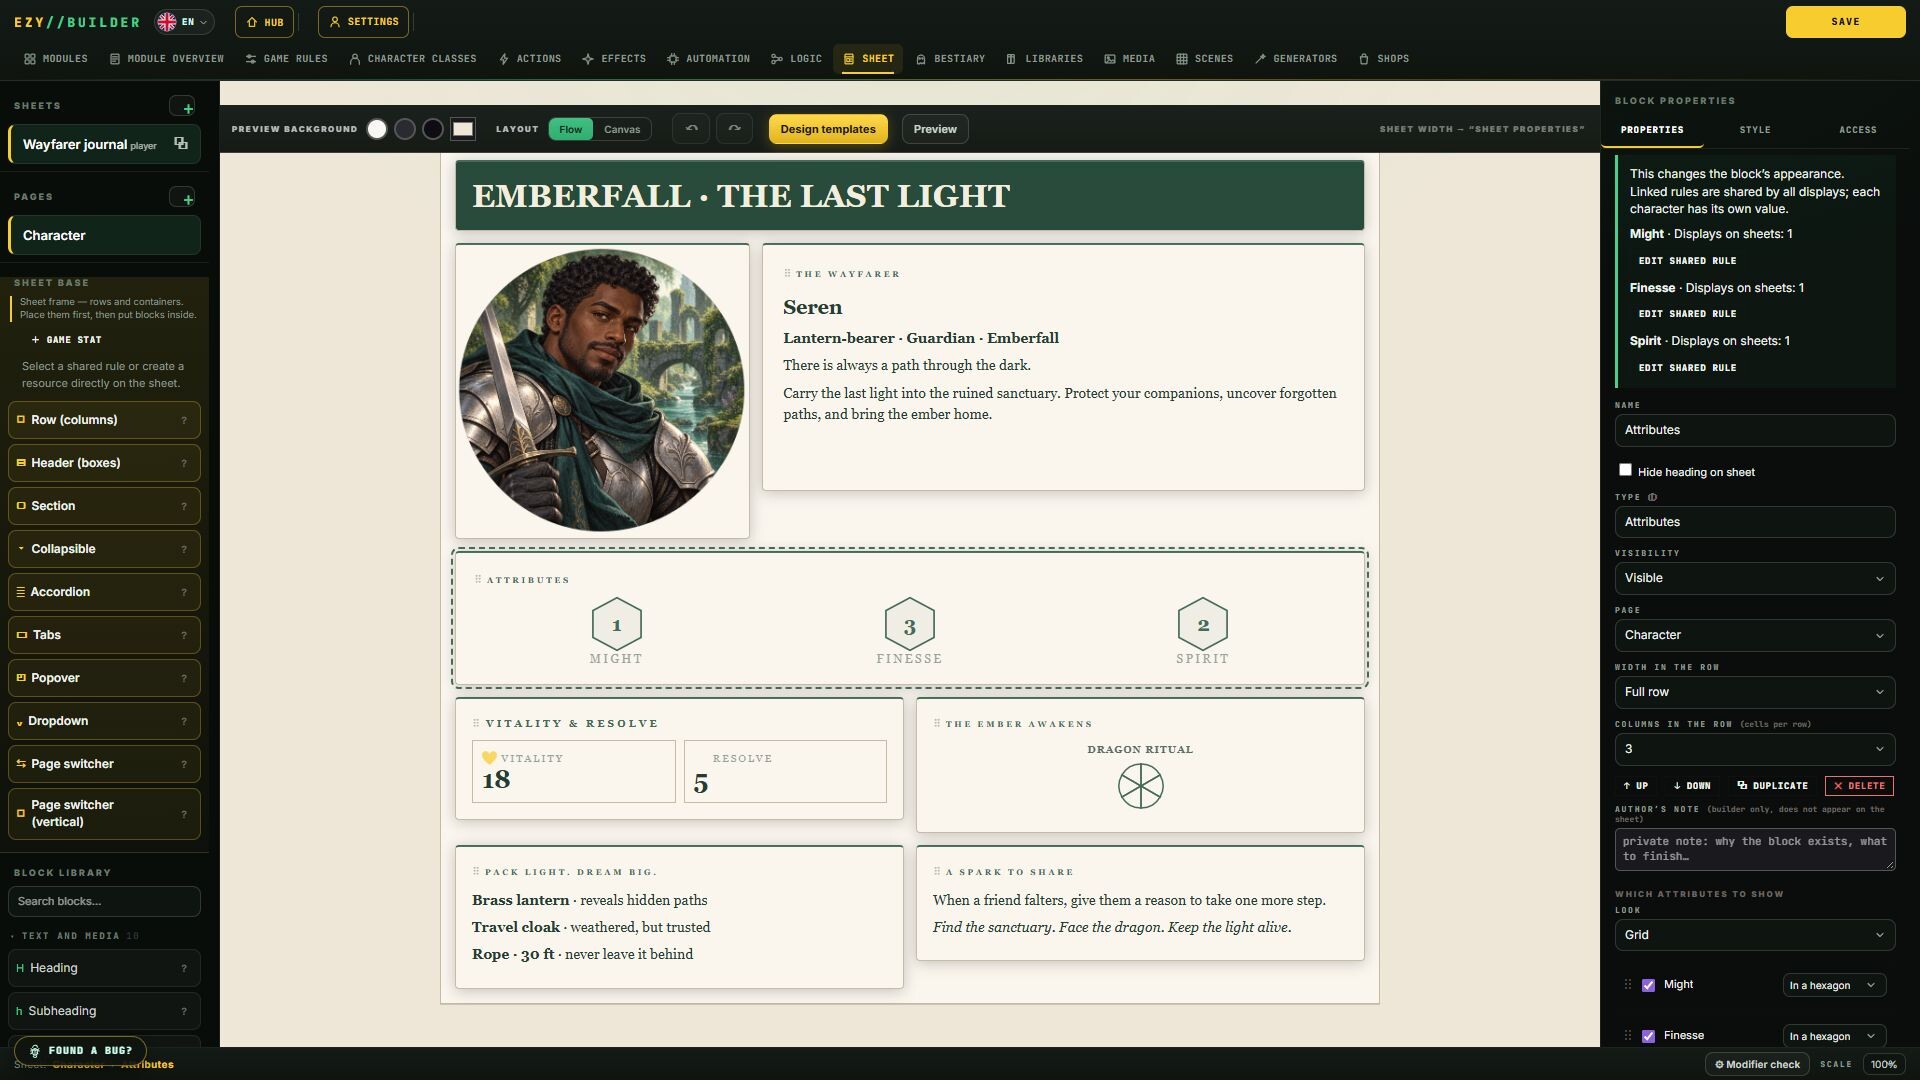Click the Type info icon
The width and height of the screenshot is (1920, 1080).
click(1652, 498)
